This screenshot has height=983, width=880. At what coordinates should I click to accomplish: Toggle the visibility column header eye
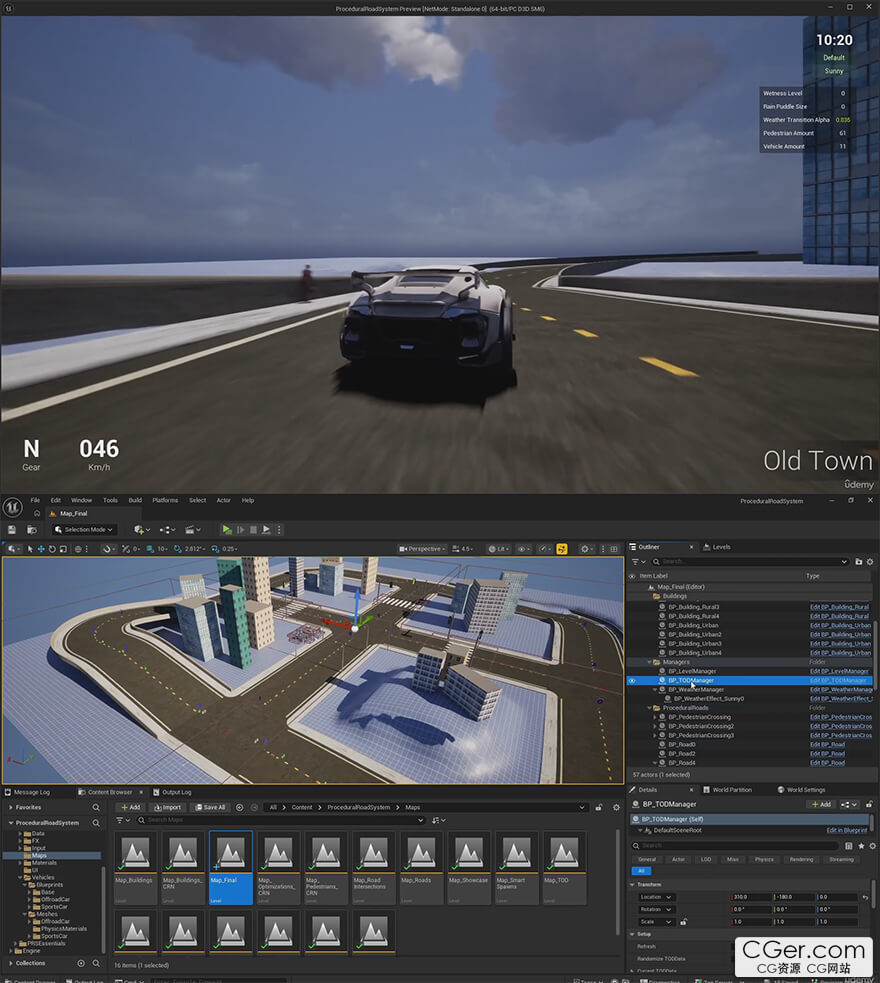click(x=631, y=576)
